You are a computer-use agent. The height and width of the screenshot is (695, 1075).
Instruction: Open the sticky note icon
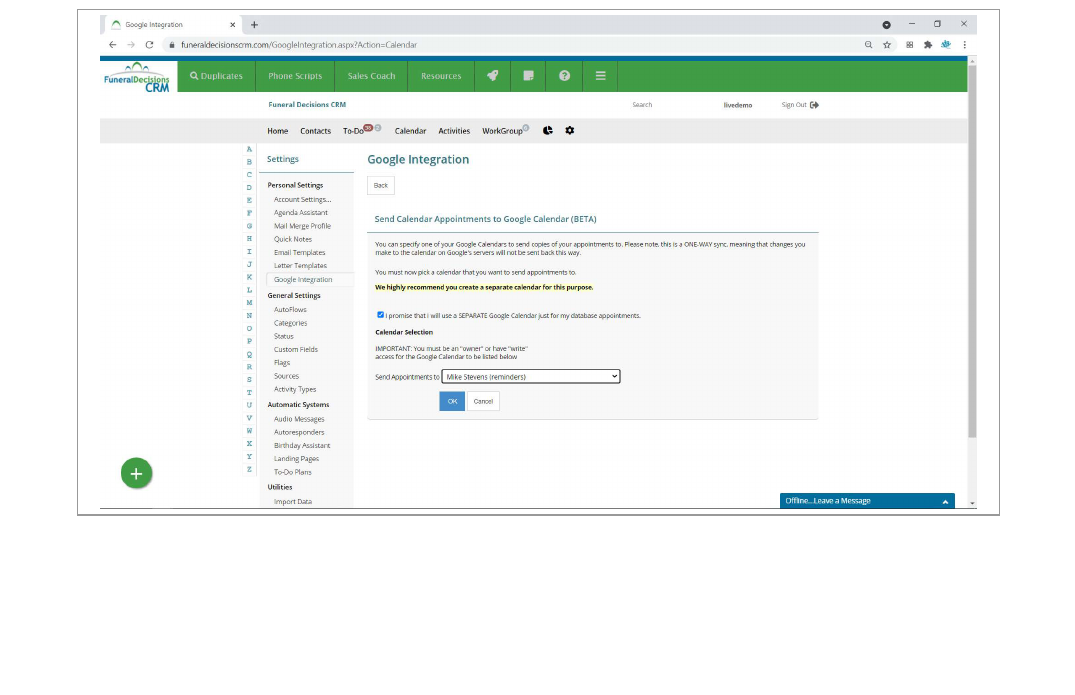528,76
